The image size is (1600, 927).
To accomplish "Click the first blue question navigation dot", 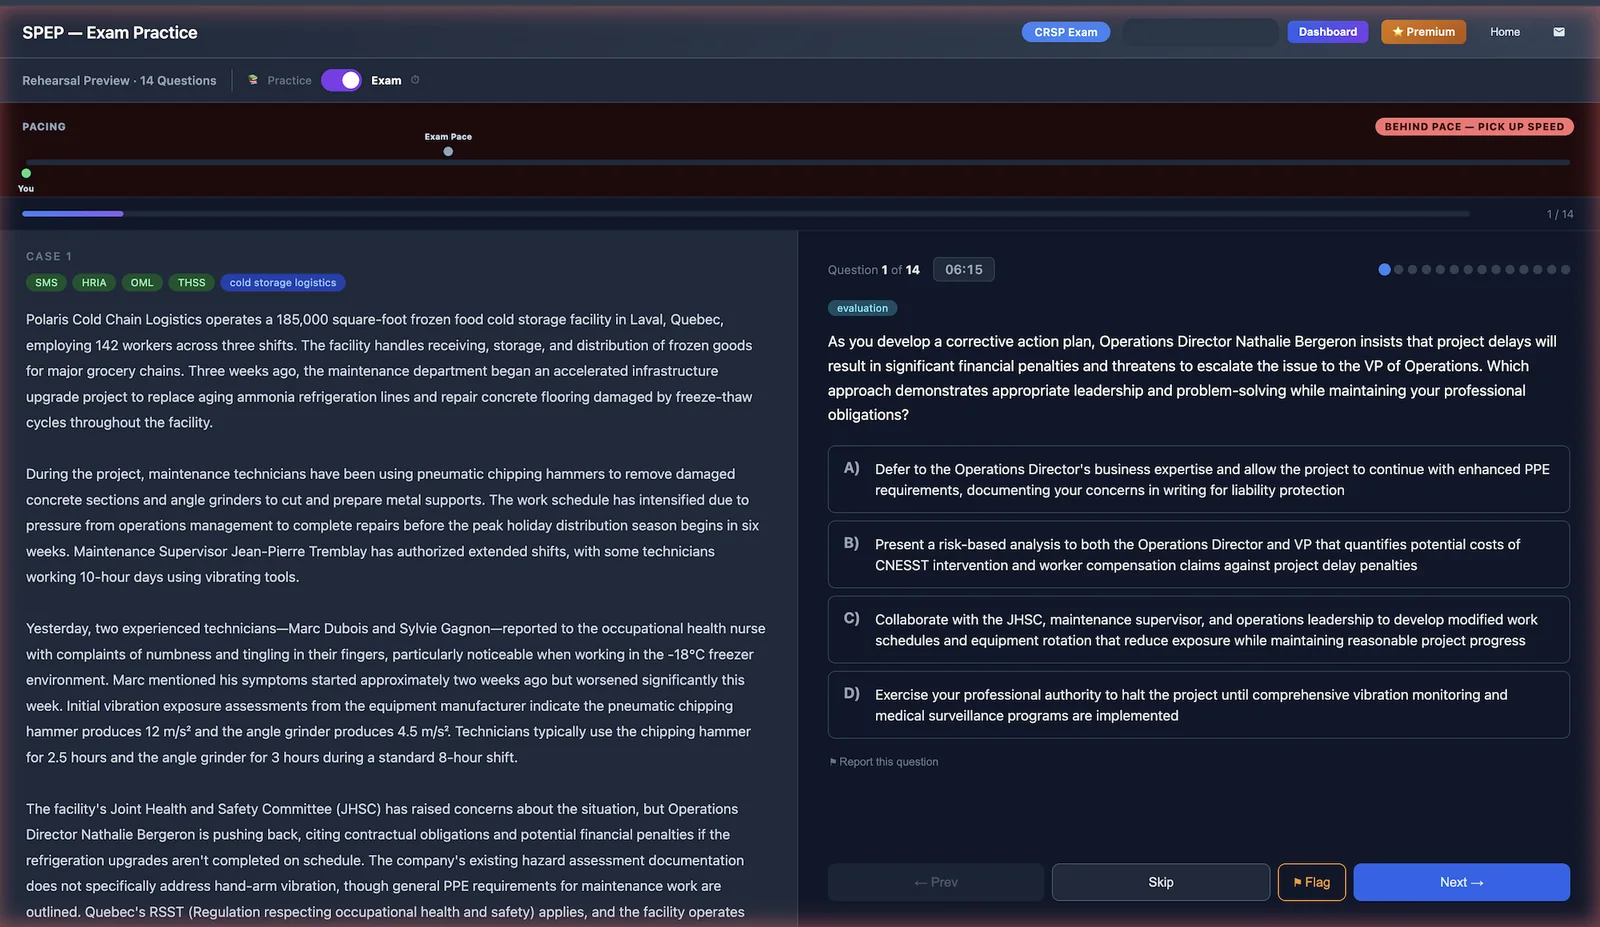I will click(1384, 269).
